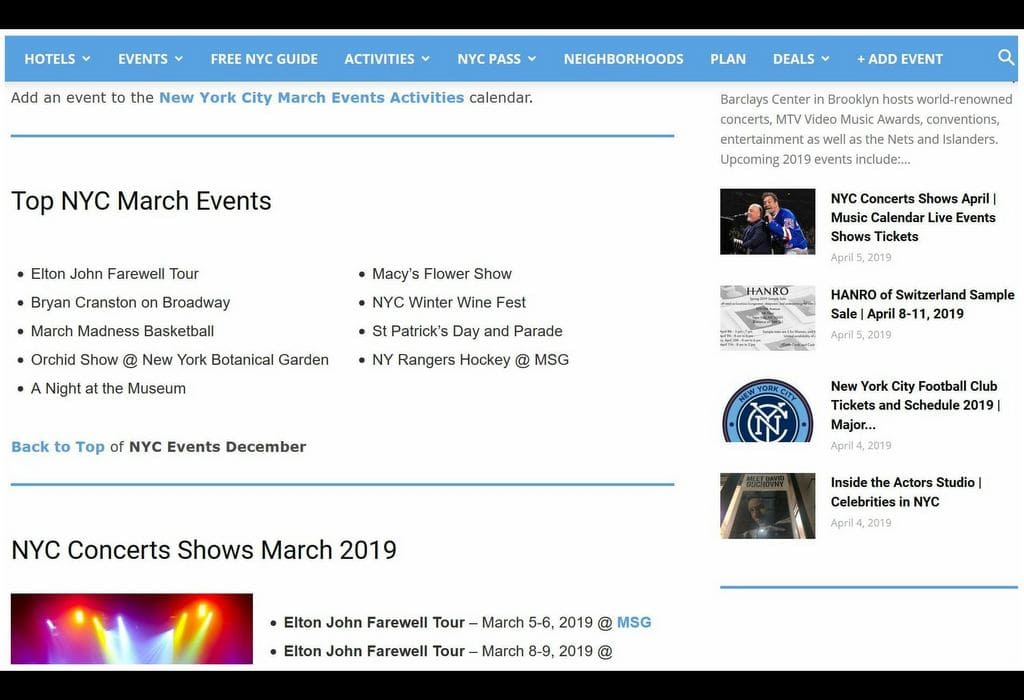Open New York City Football Club article
1024x700 pixels.
(x=915, y=405)
